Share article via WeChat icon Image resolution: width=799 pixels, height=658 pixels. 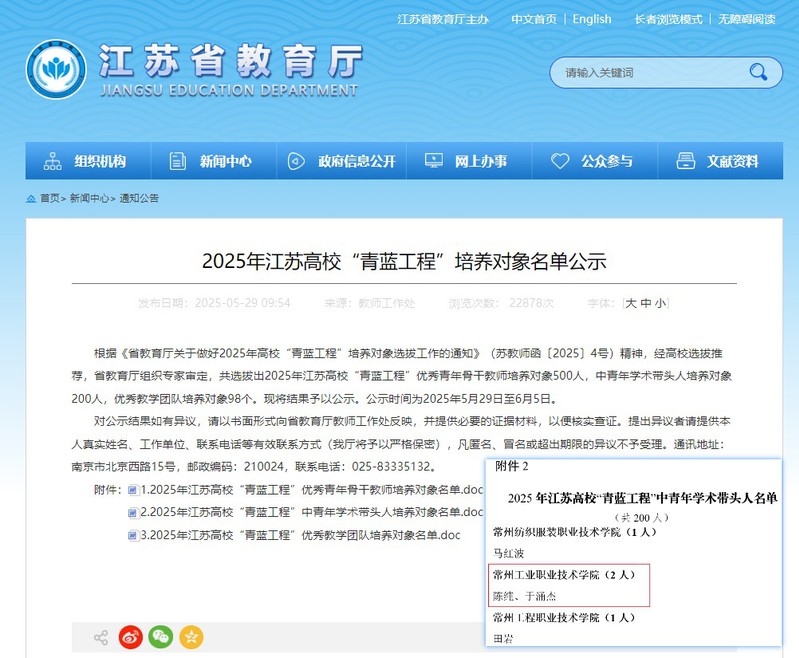(x=161, y=636)
